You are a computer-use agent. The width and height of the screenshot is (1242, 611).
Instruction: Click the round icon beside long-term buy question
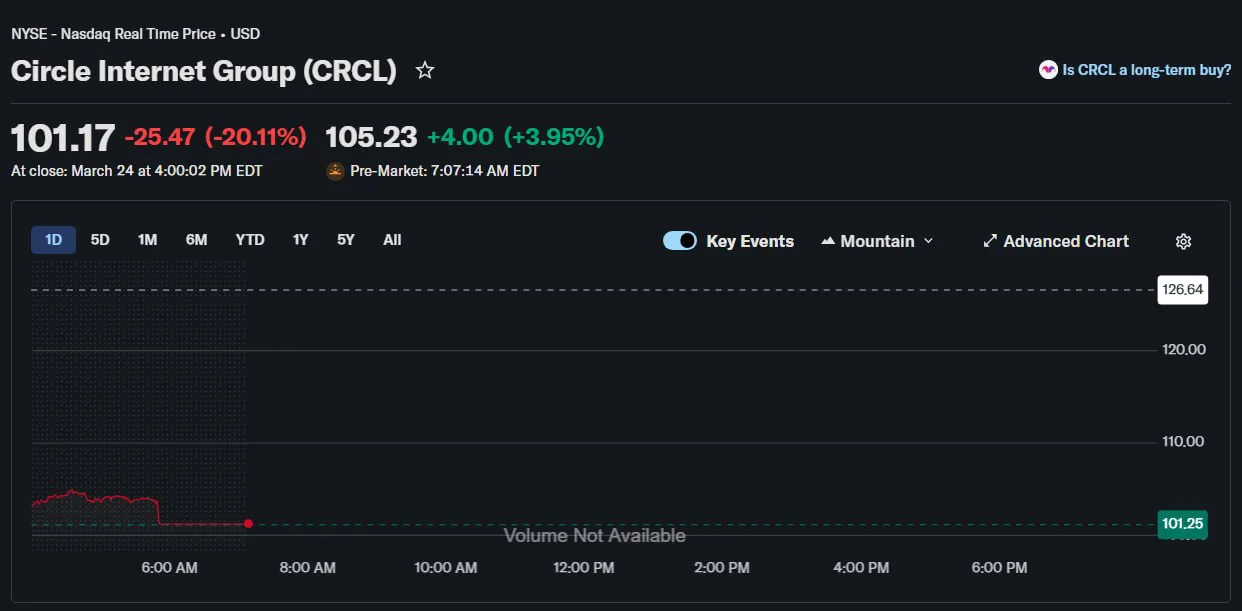(1048, 70)
